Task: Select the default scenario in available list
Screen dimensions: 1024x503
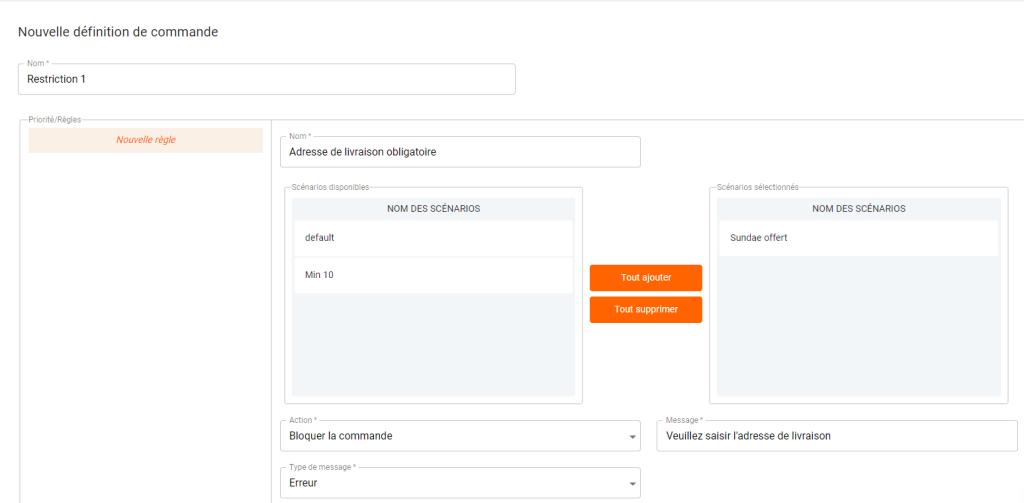Action: pos(434,238)
